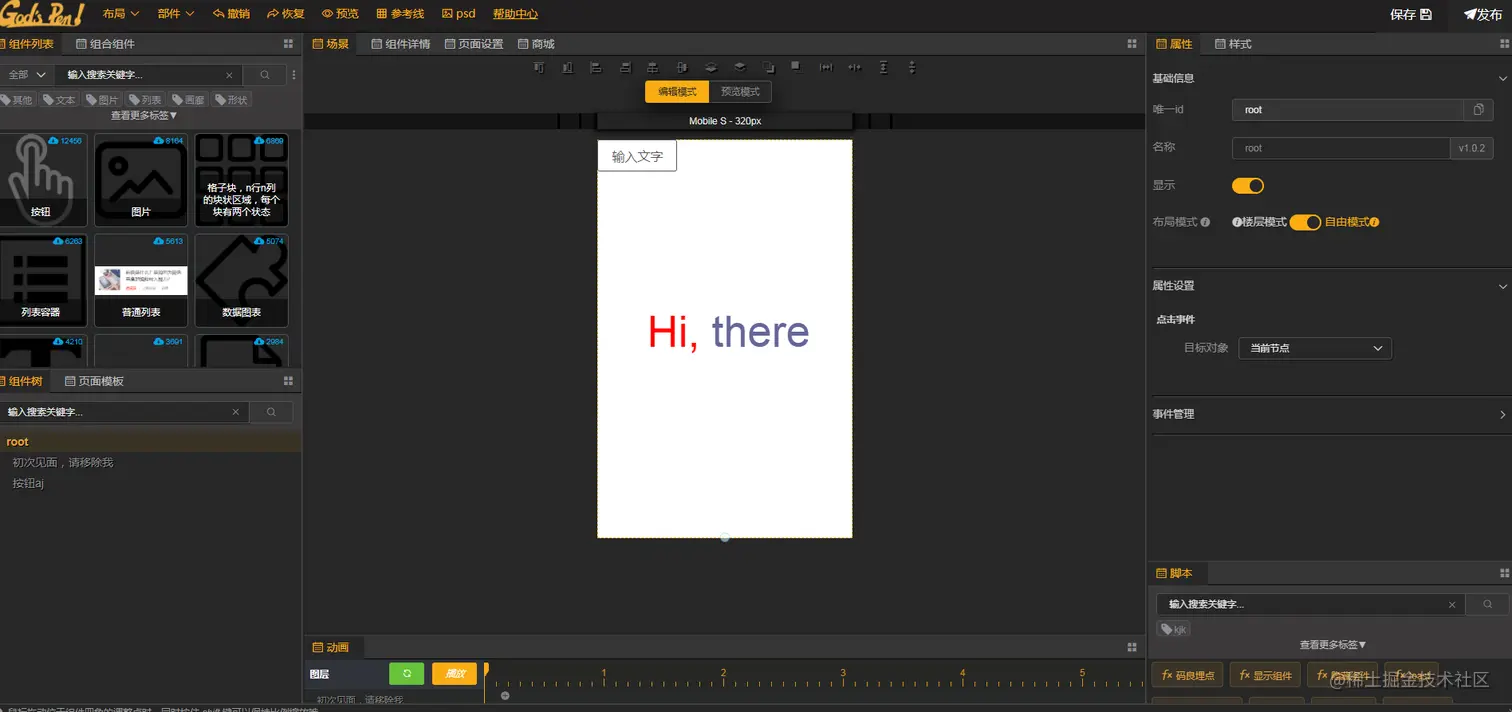The width and height of the screenshot is (1512, 712).
Task: Click the horizontal center spacing icon
Action: 855,68
